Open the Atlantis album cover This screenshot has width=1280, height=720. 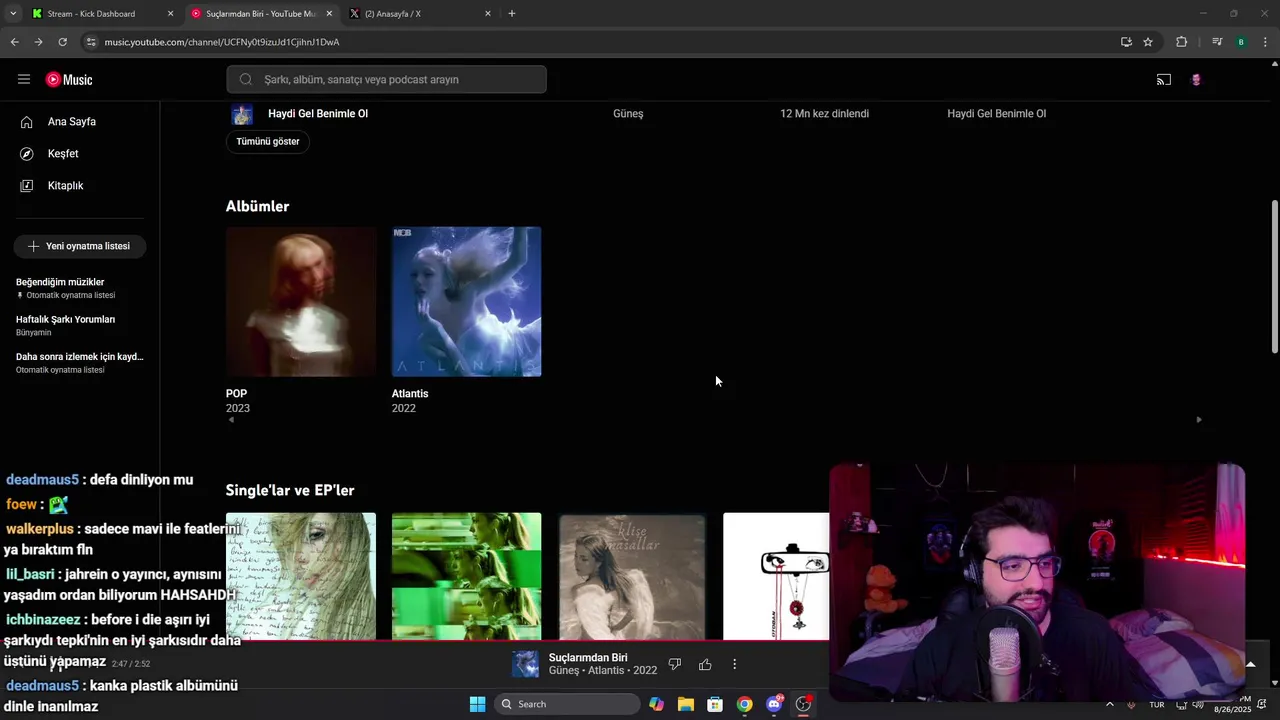pos(466,301)
